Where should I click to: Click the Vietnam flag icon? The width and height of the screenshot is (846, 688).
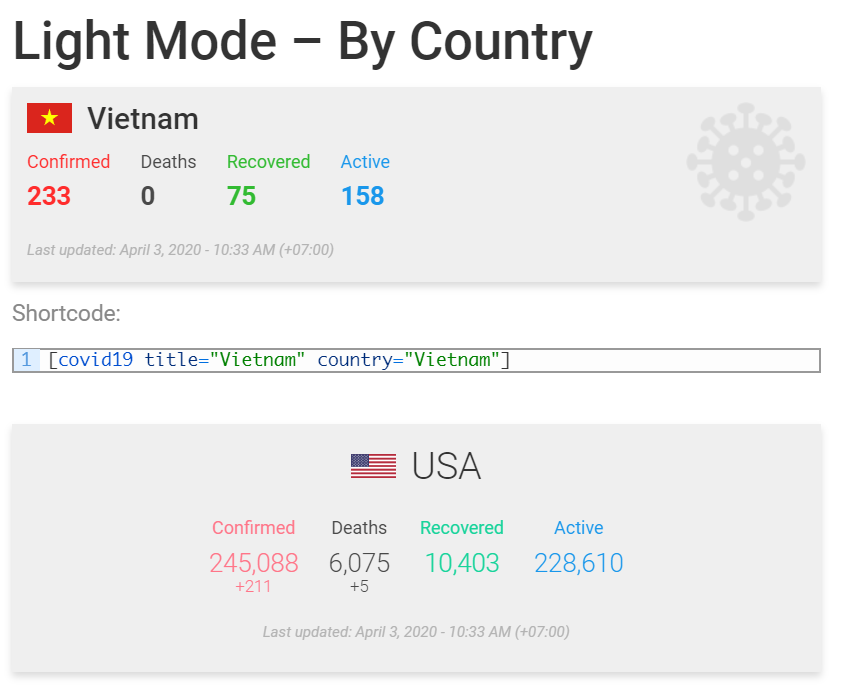(49, 119)
